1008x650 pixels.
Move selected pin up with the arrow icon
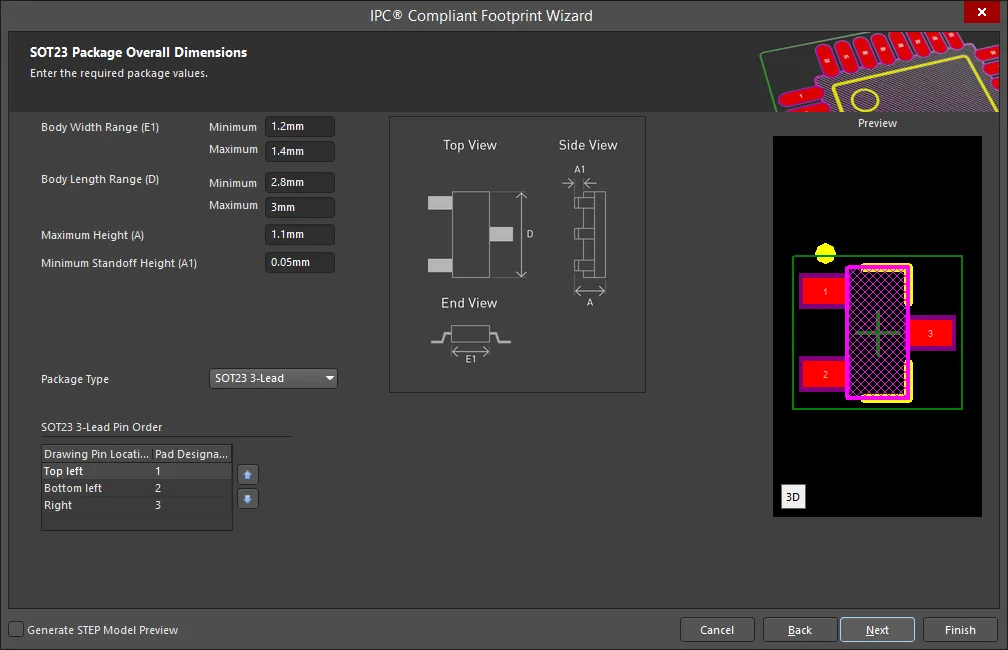point(248,474)
